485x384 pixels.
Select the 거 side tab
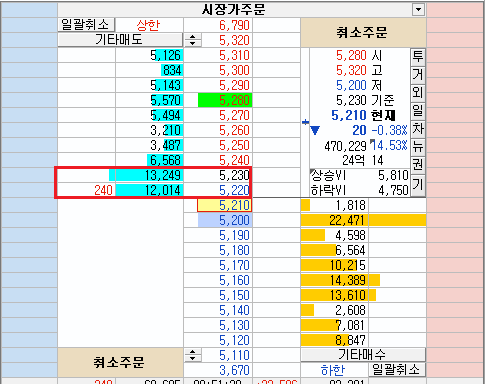pos(418,74)
